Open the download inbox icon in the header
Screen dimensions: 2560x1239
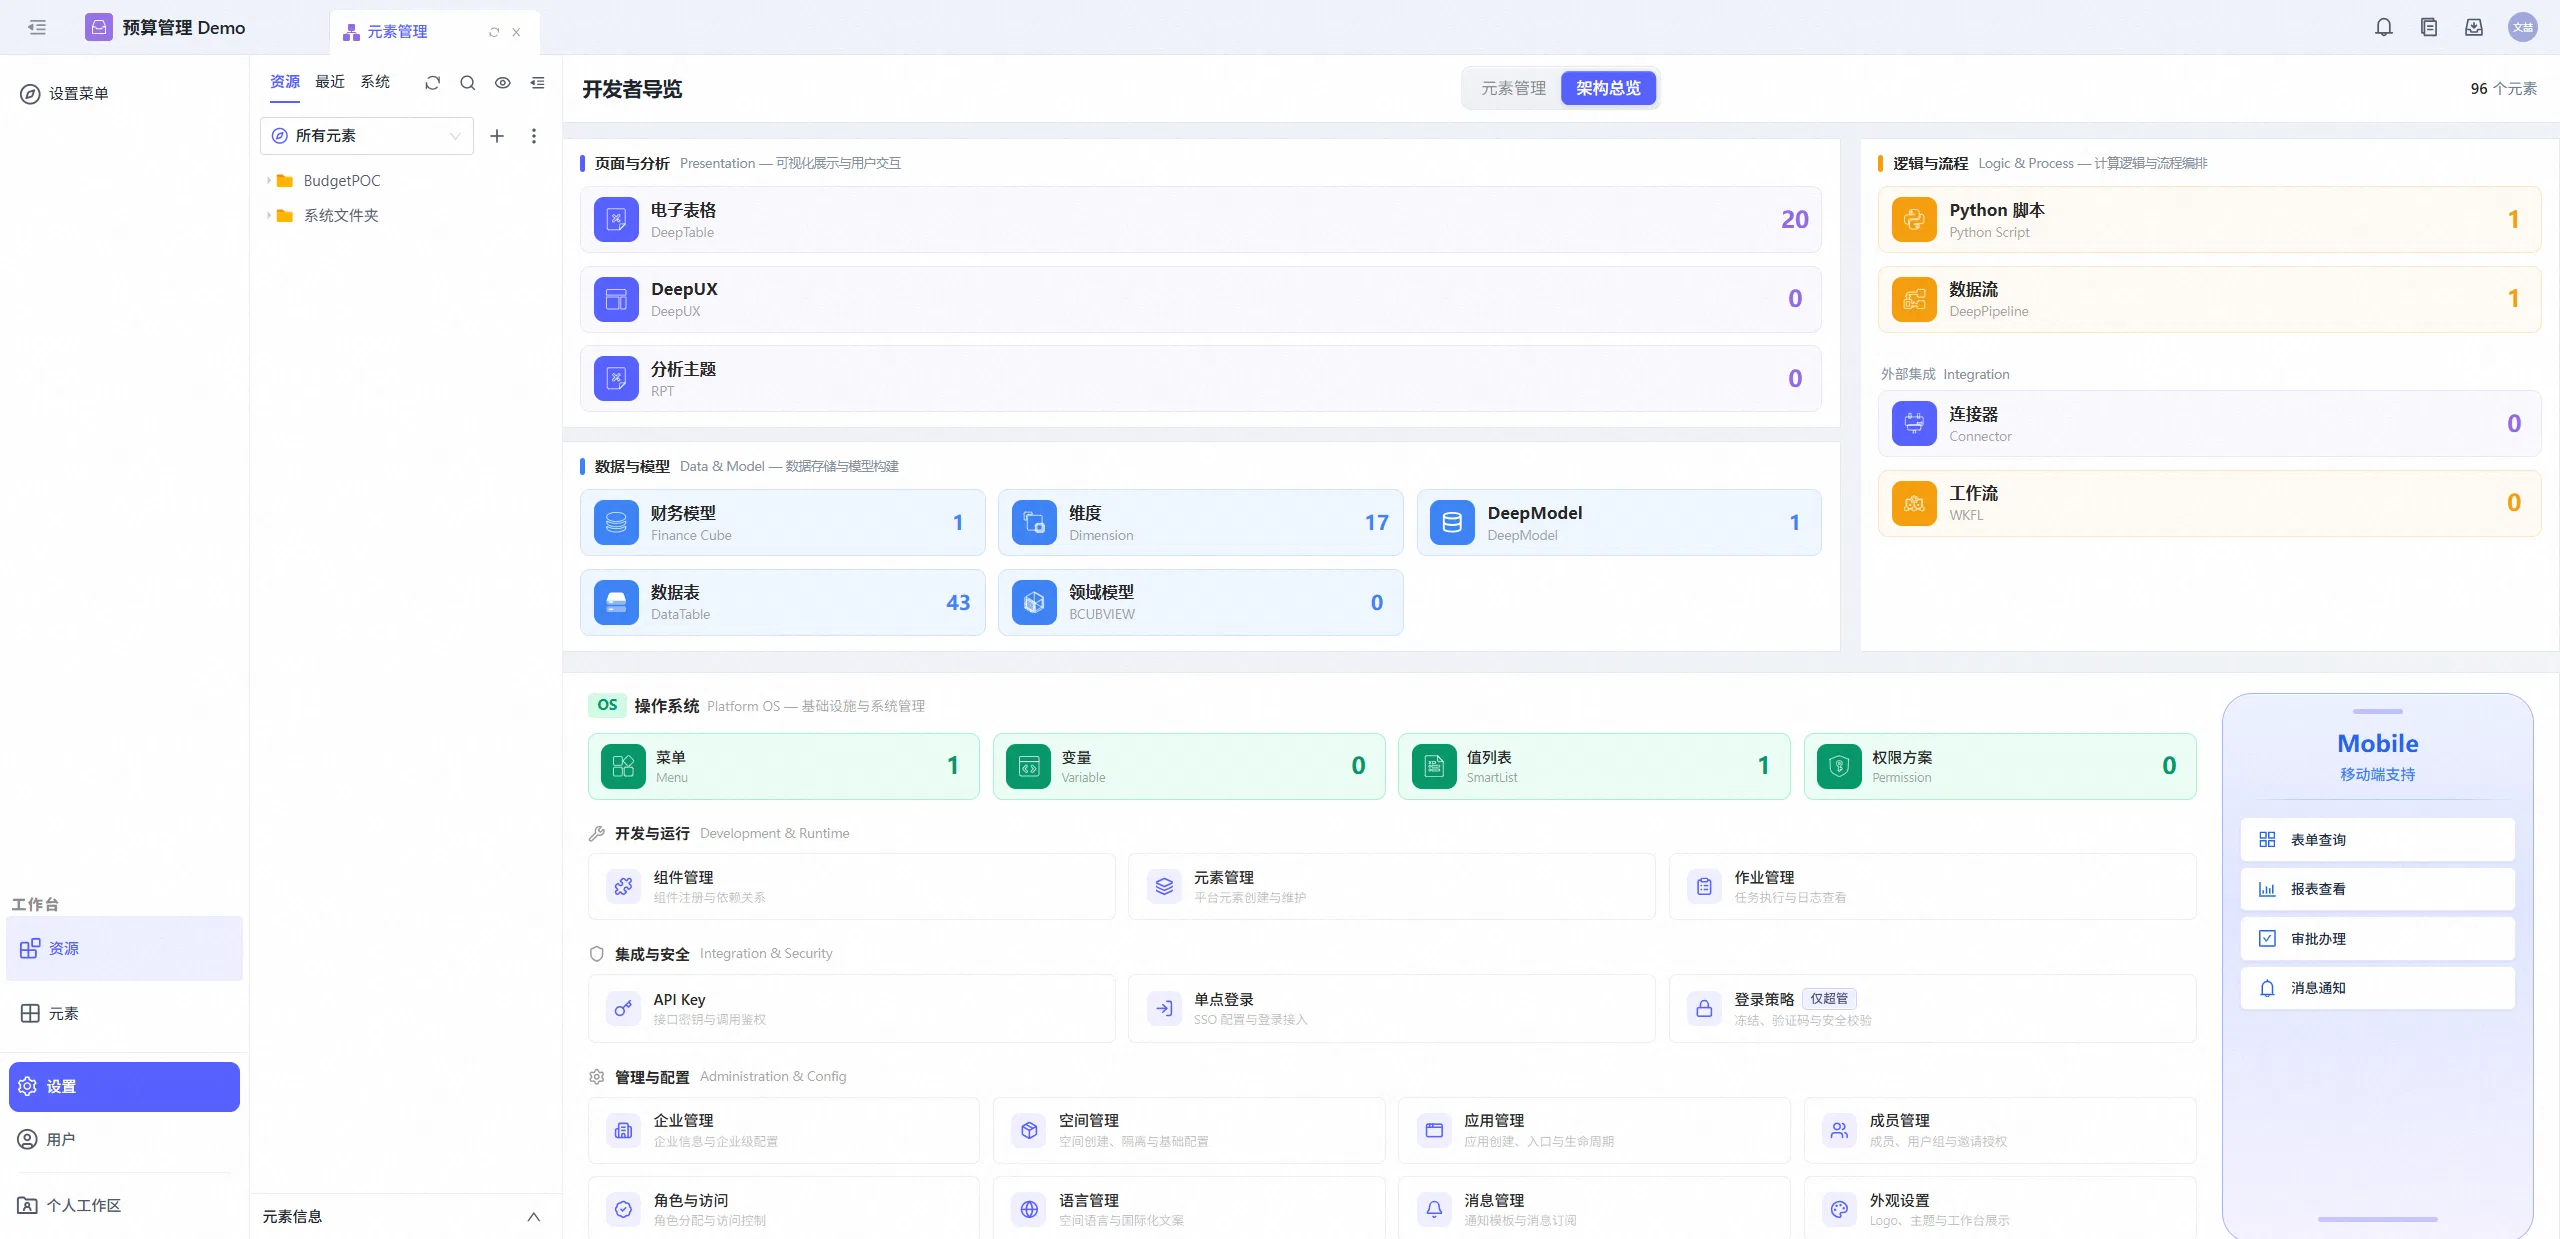click(x=2474, y=28)
